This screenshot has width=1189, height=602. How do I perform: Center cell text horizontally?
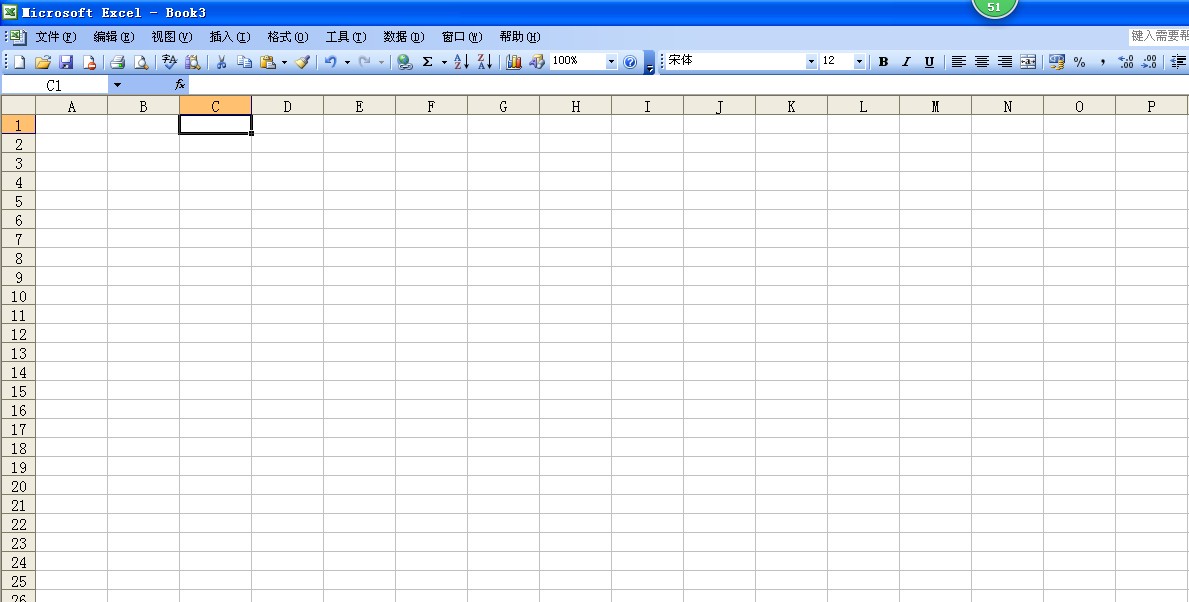pyautogui.click(x=981, y=62)
